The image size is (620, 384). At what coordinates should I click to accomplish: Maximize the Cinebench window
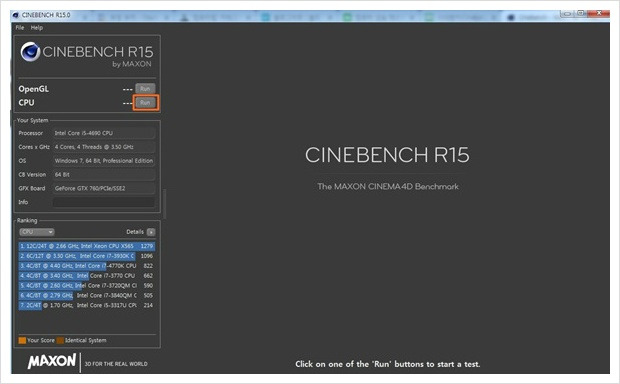(580, 13)
